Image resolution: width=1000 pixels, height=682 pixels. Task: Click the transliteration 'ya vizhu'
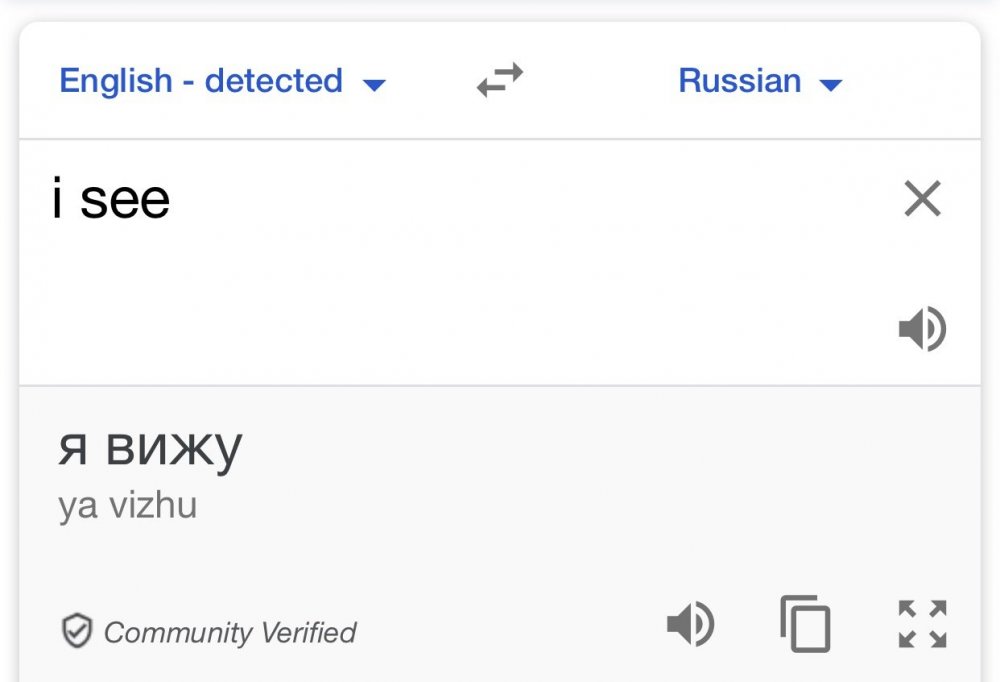[x=127, y=506]
